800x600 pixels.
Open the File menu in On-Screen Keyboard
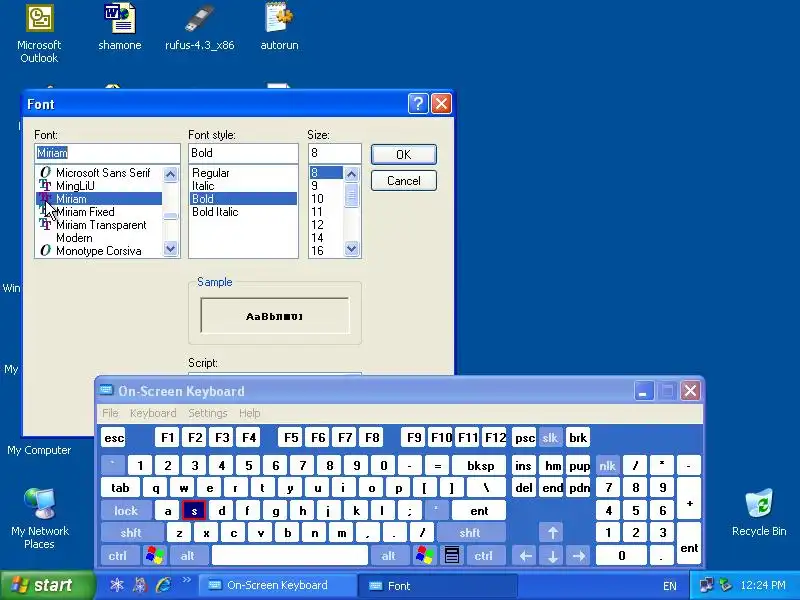pos(110,413)
